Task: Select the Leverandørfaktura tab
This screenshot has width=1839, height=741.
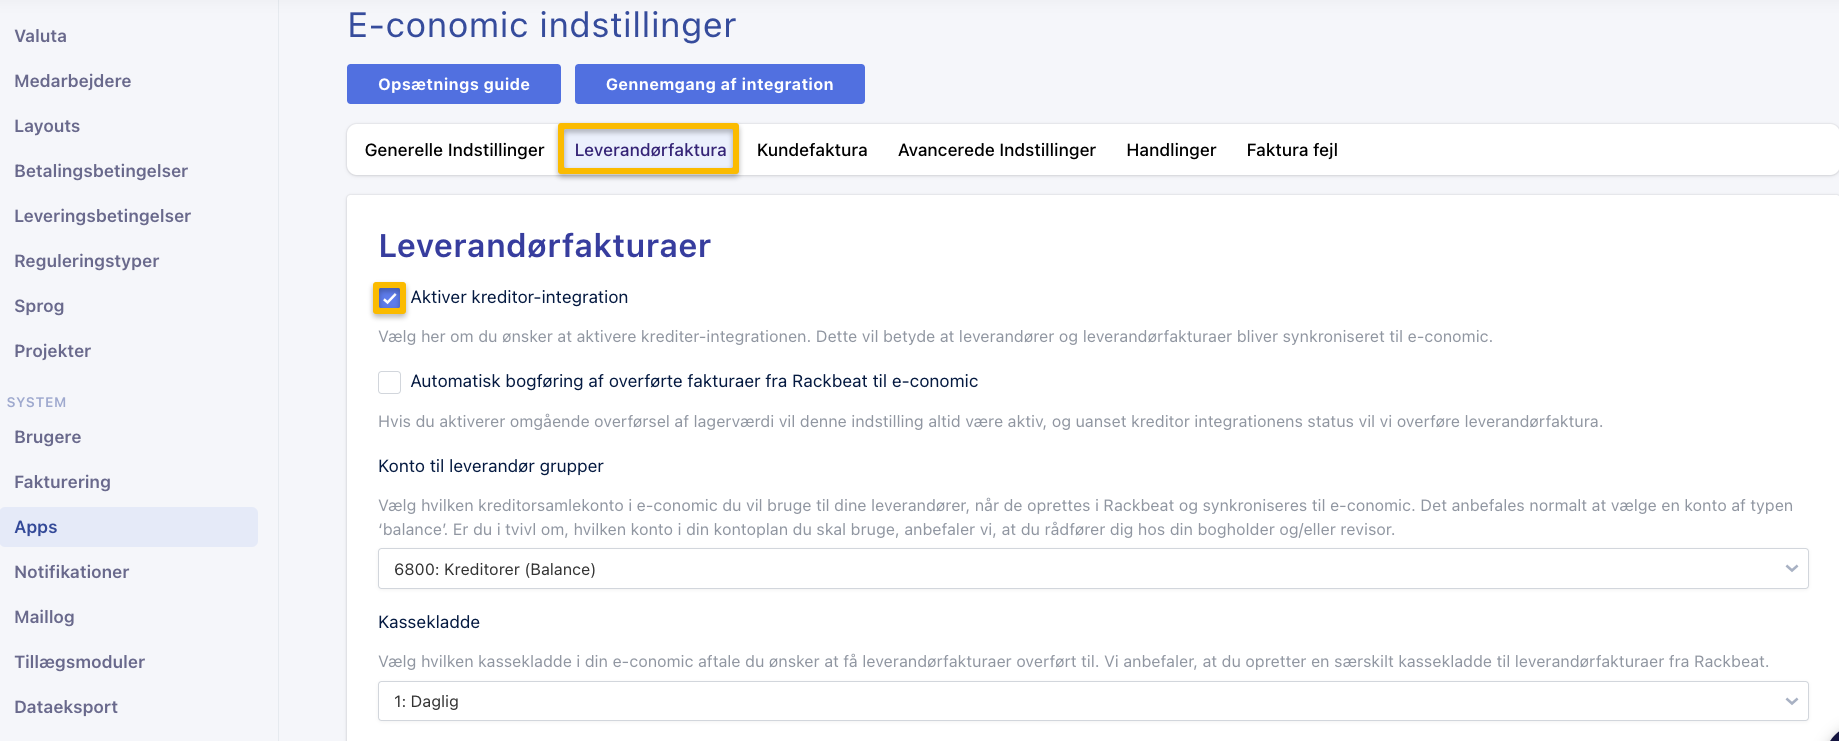Action: 650,150
